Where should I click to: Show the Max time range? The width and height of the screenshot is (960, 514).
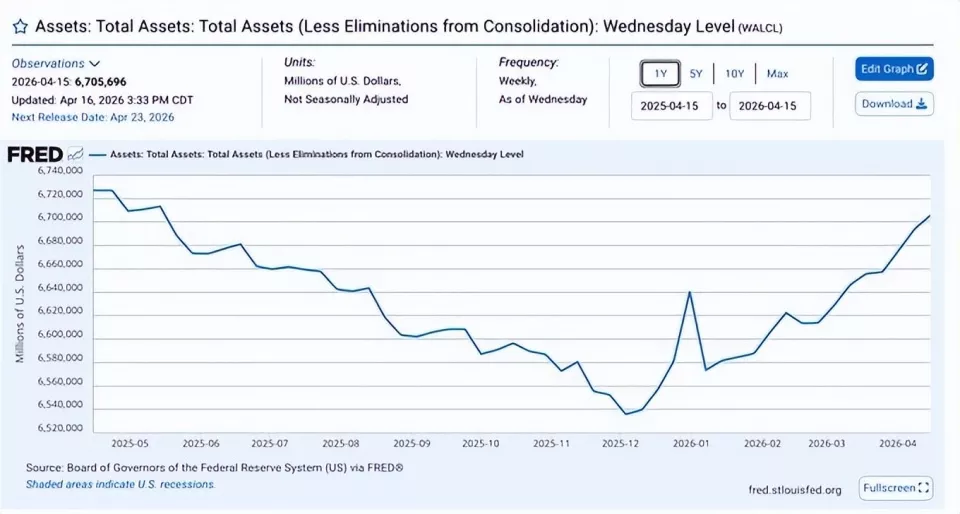[777, 73]
